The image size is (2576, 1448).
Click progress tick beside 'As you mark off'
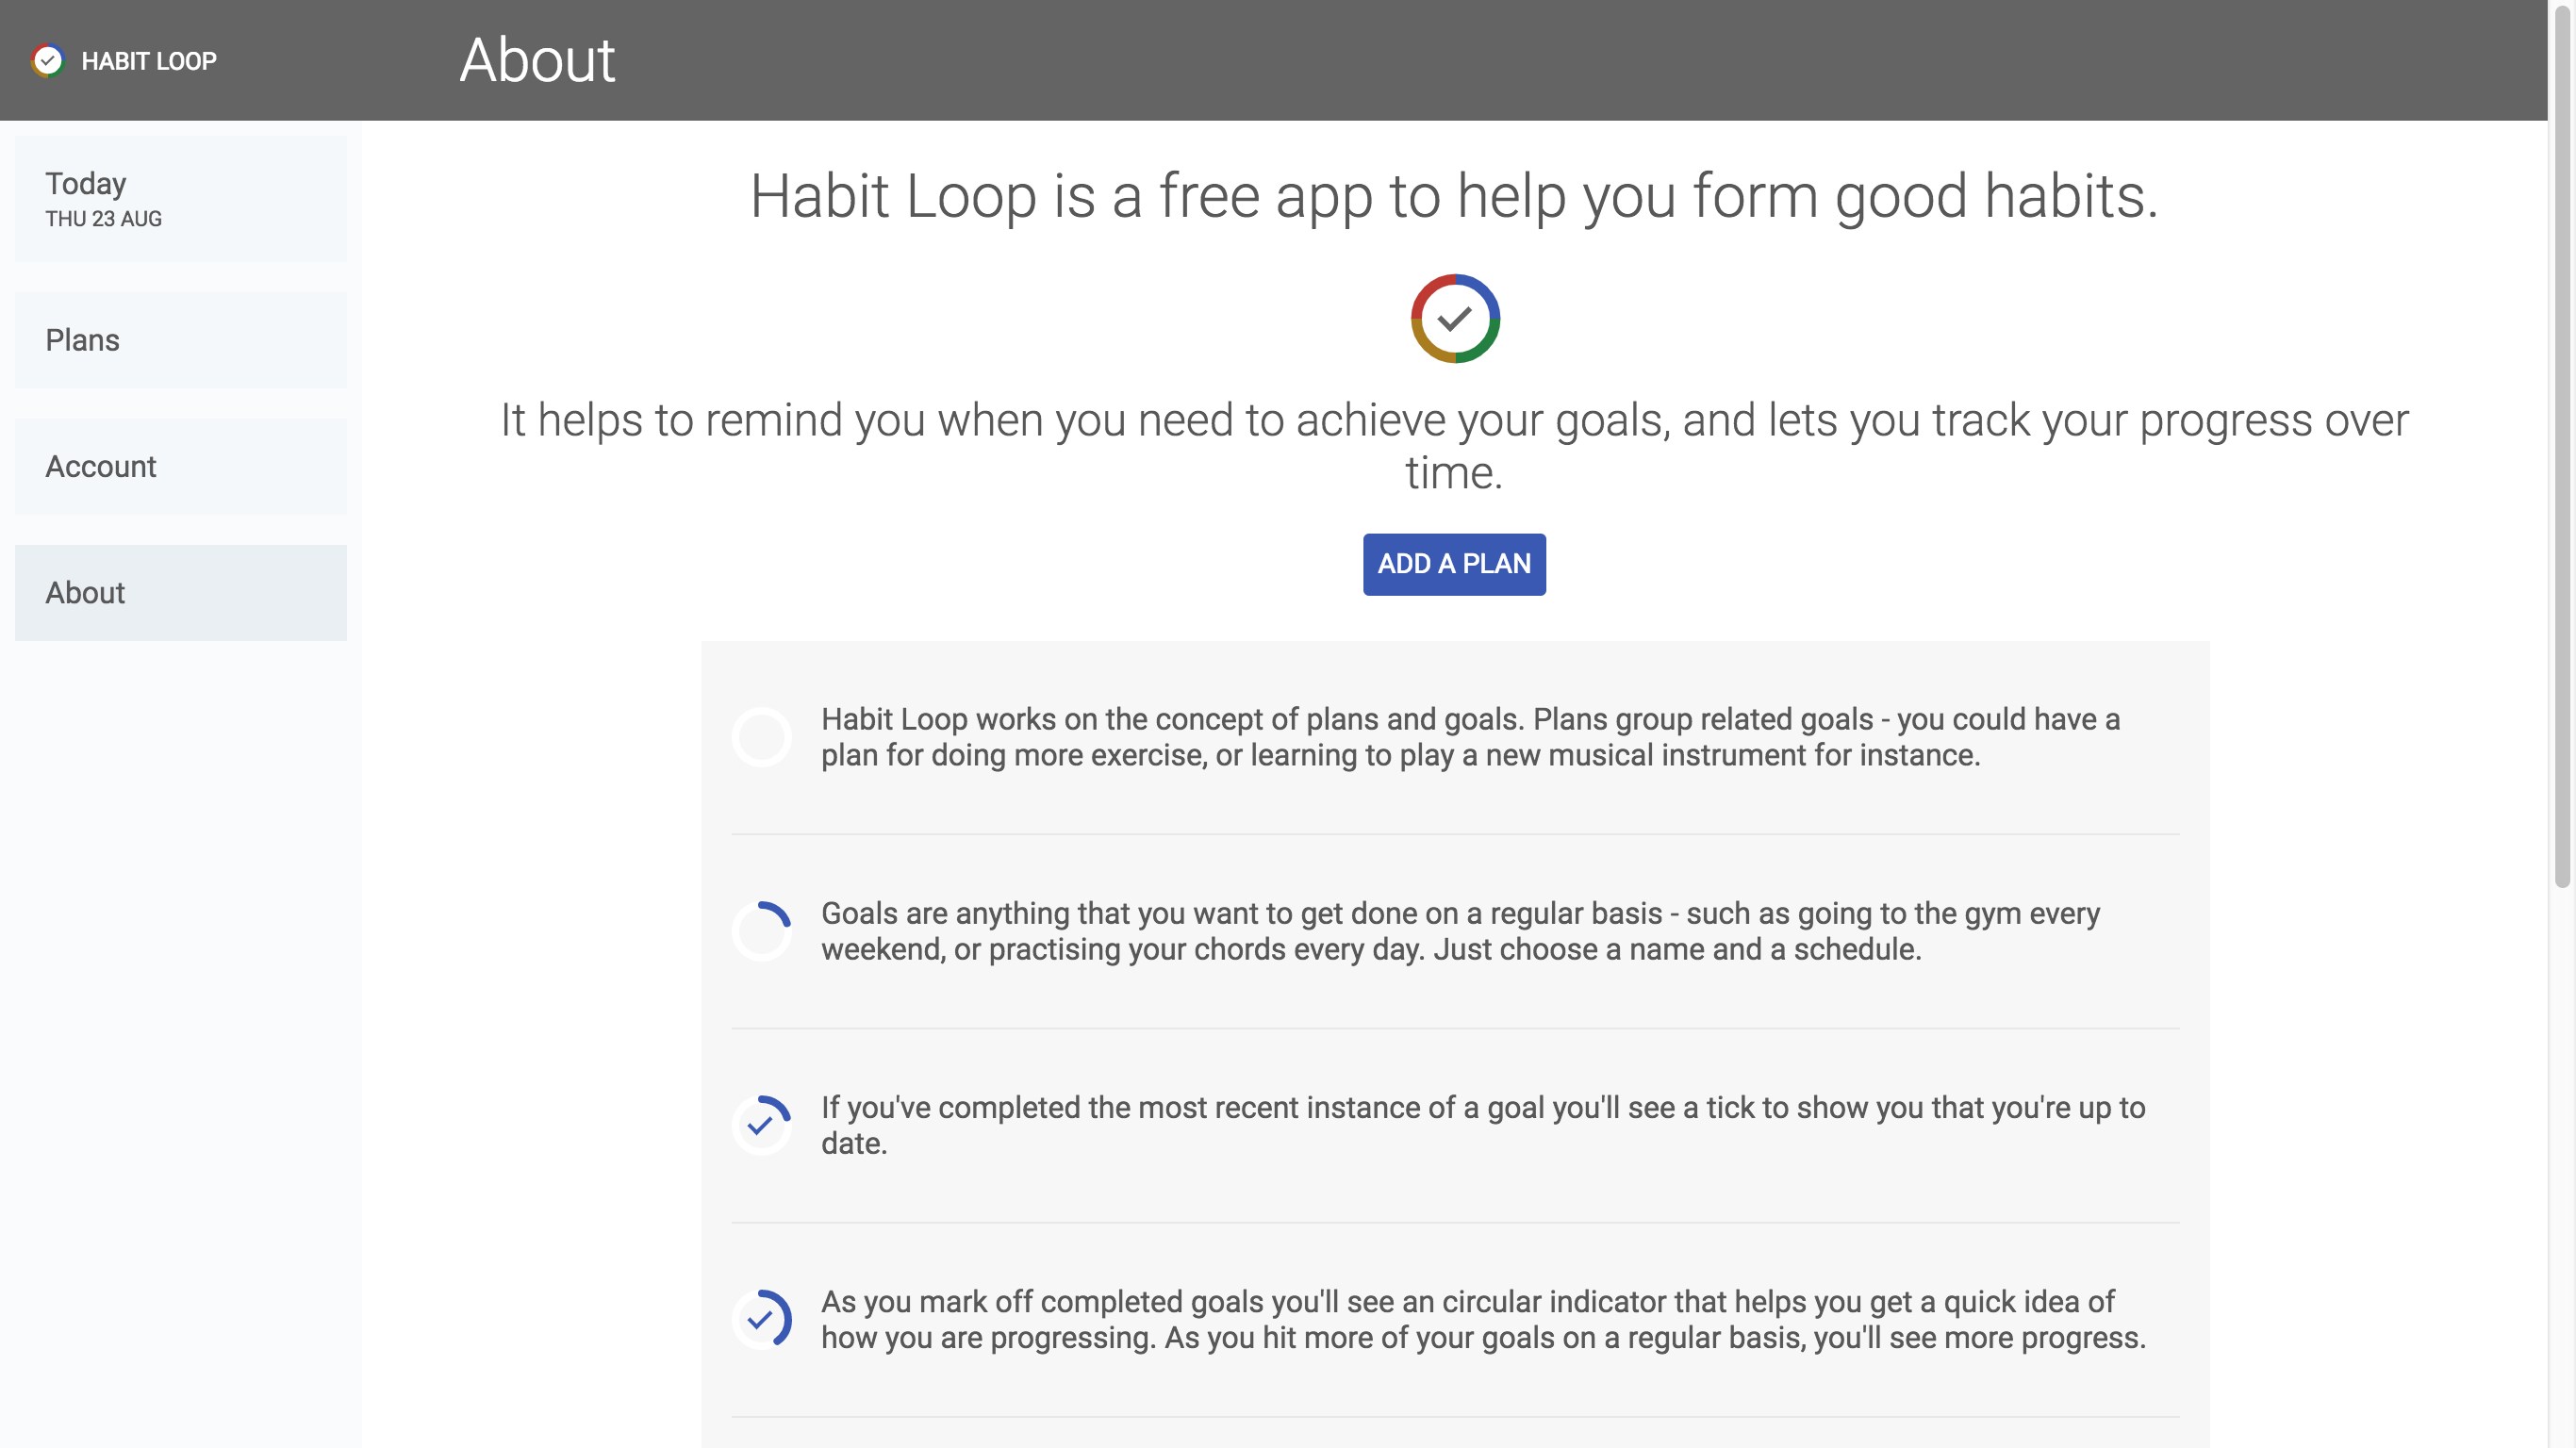(762, 1319)
